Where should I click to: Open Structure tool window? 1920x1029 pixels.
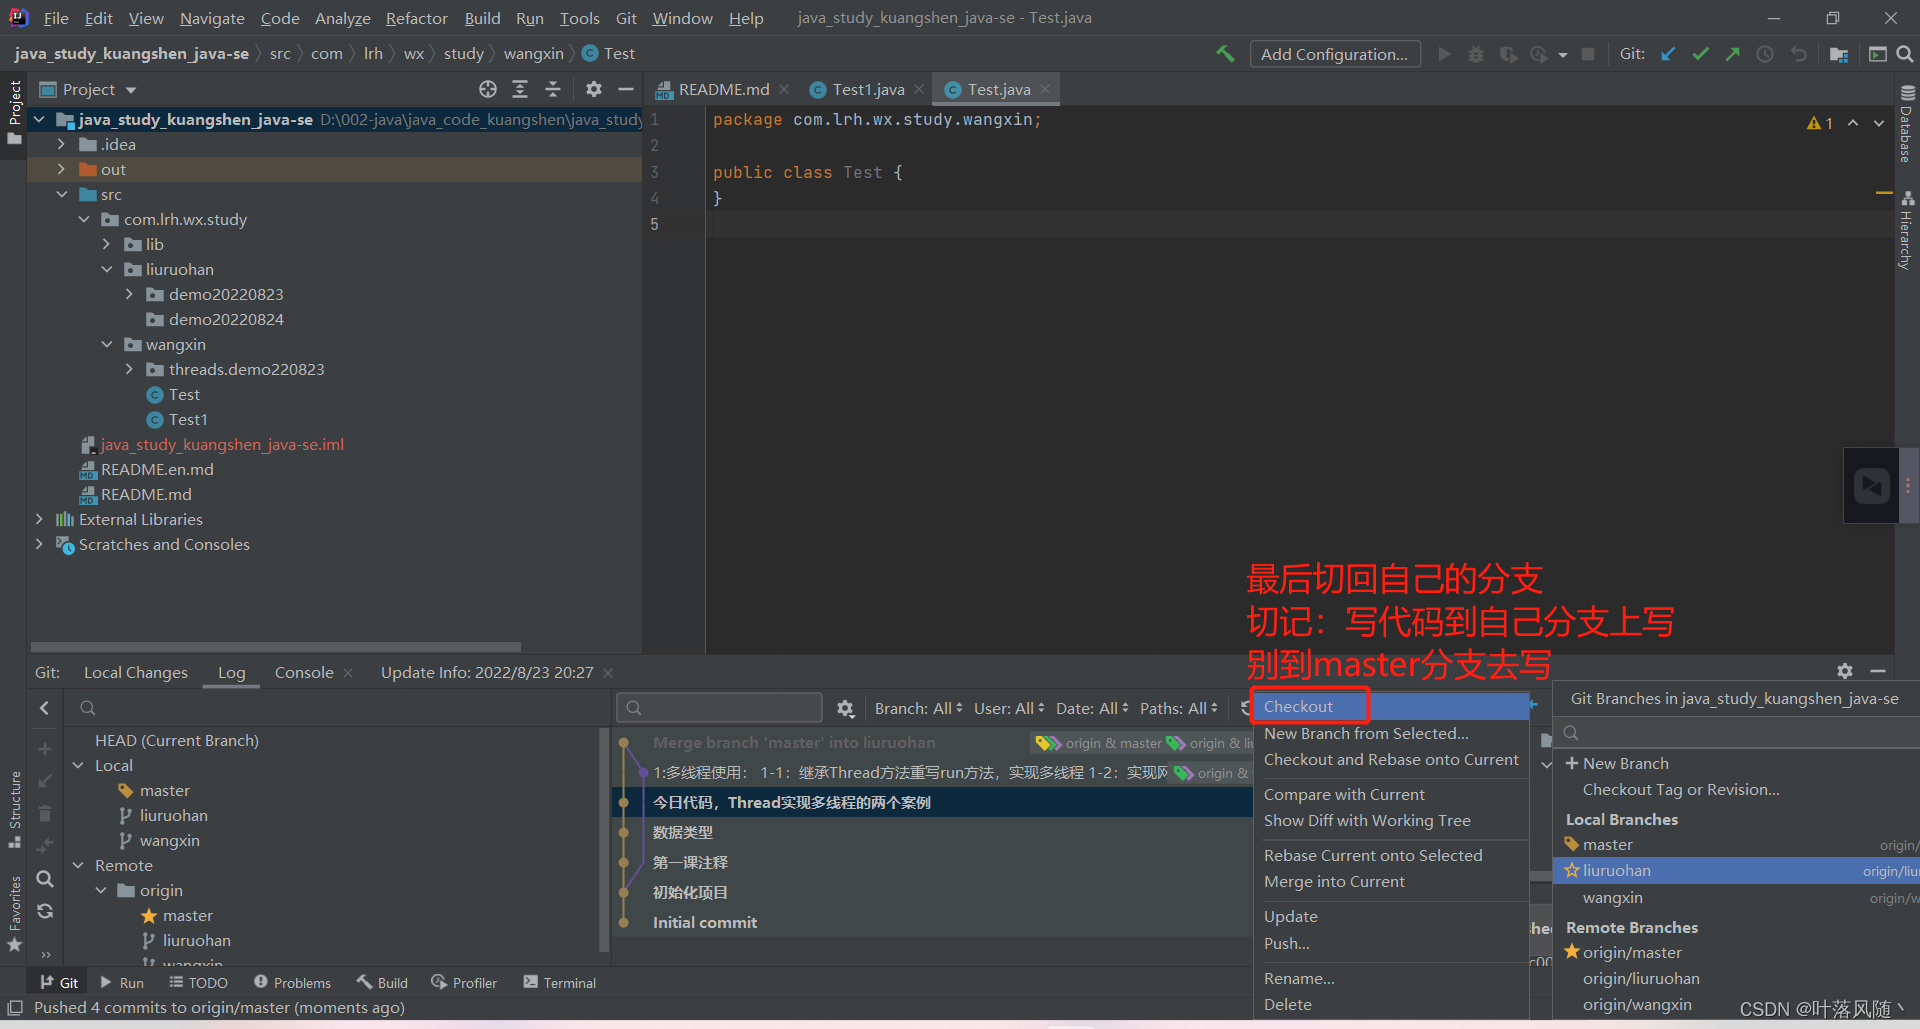point(14,810)
